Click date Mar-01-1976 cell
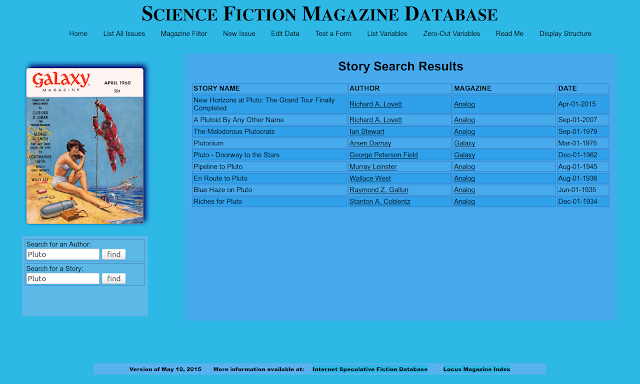Image resolution: width=640 pixels, height=384 pixels. coord(583,143)
